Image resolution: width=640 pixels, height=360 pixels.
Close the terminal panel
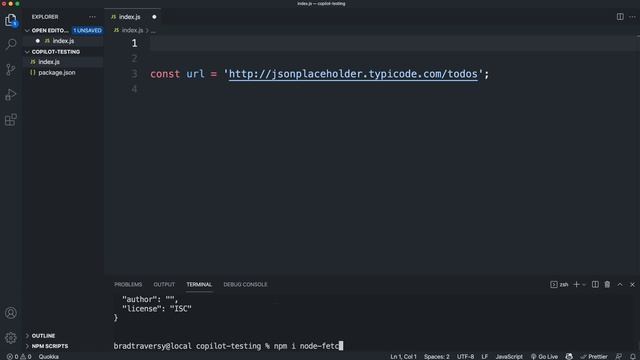(632, 284)
